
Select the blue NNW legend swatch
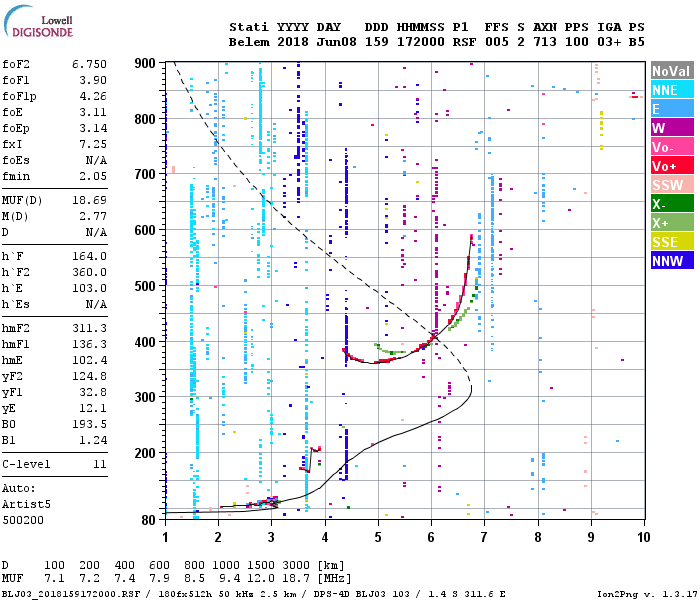tap(672, 260)
